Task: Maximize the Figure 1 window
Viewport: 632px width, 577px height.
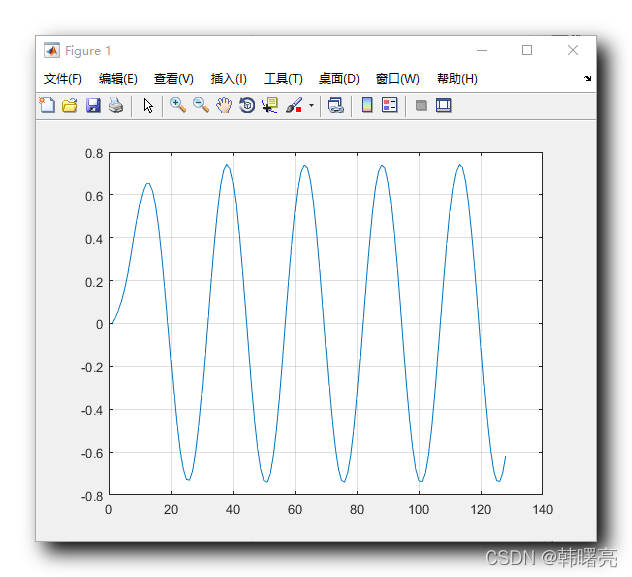Action: click(527, 50)
